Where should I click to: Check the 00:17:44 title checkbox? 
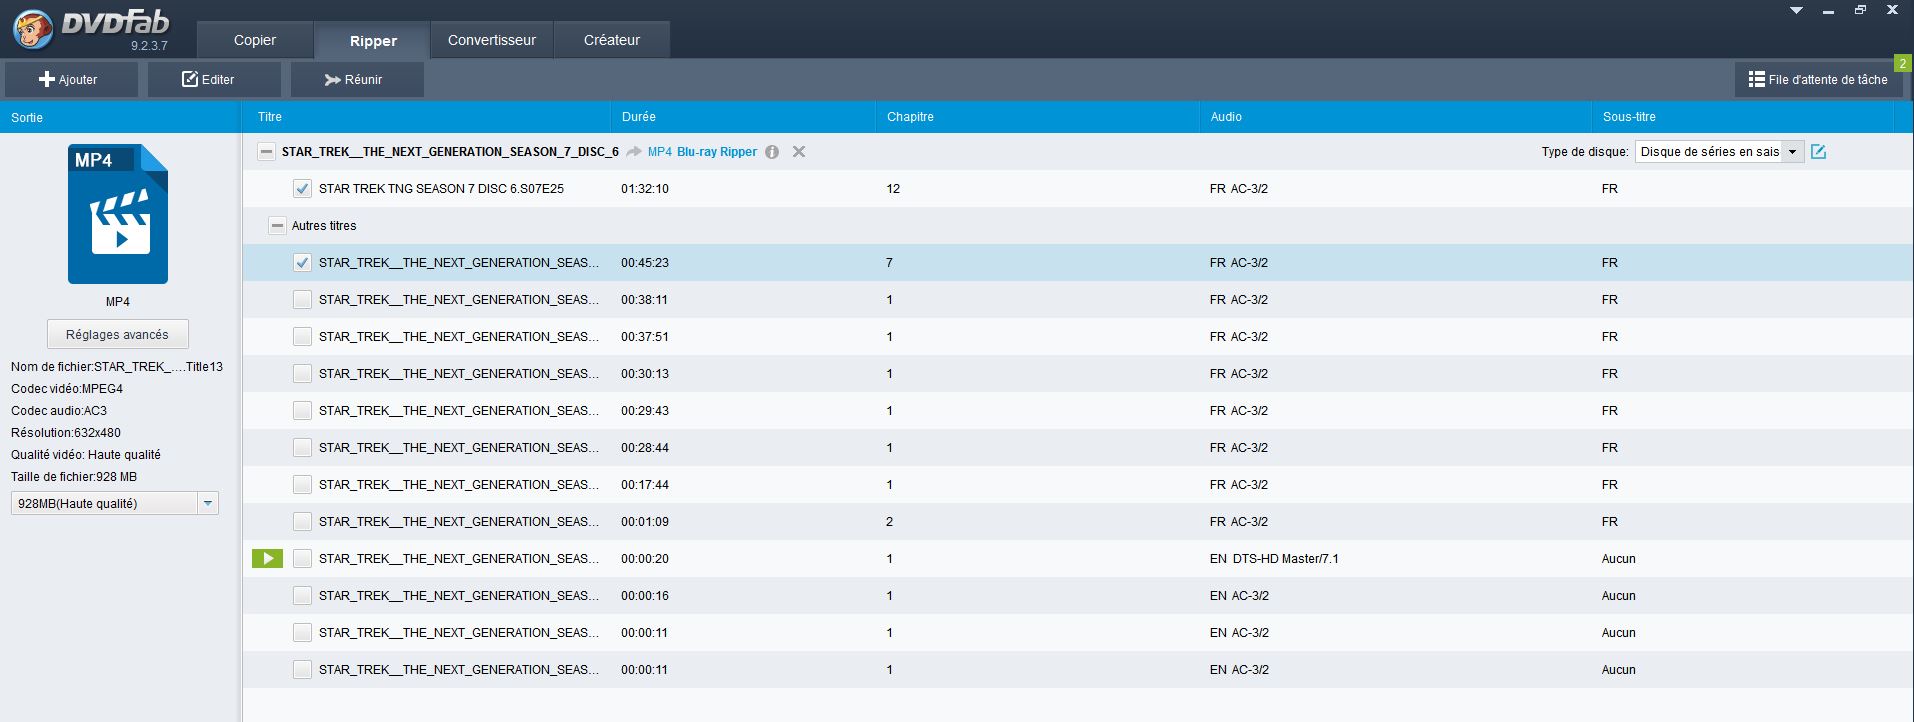pos(302,485)
